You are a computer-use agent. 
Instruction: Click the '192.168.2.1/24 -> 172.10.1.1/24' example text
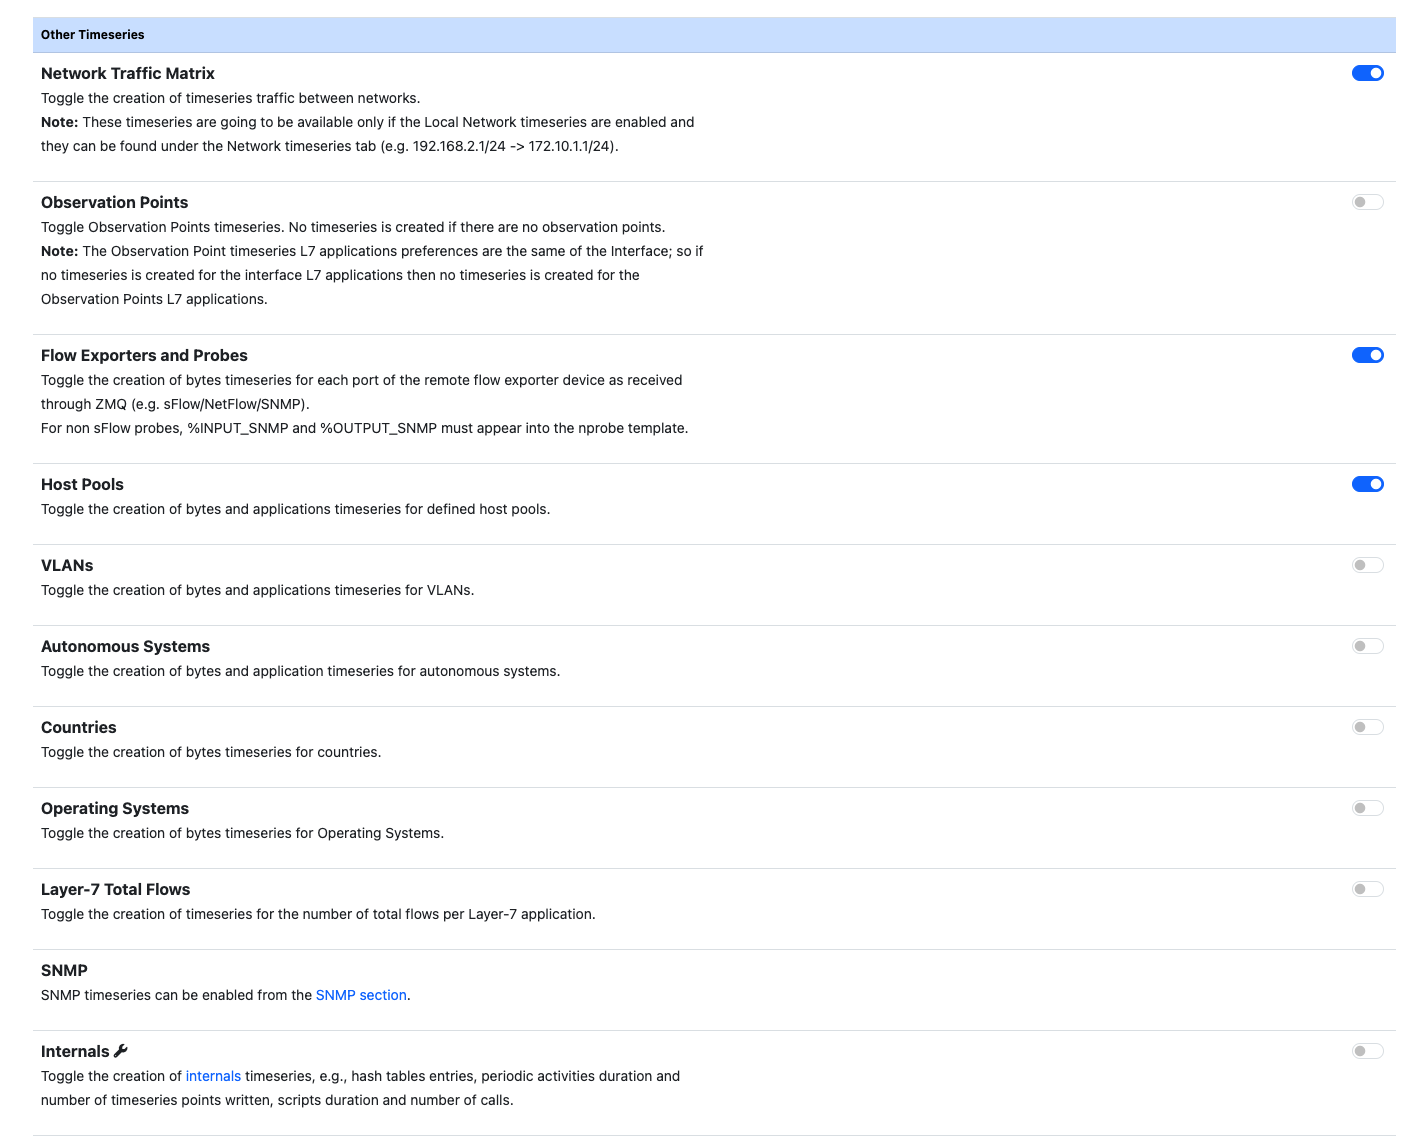[513, 146]
